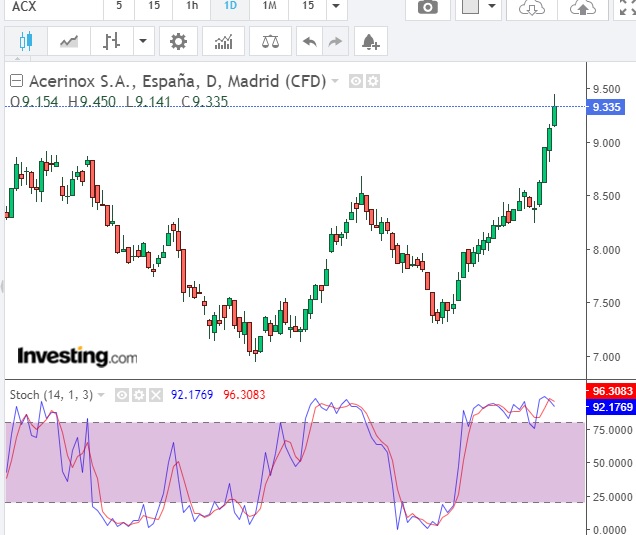Open the layout square dropdown
The image size is (636, 535).
pyautogui.click(x=479, y=7)
